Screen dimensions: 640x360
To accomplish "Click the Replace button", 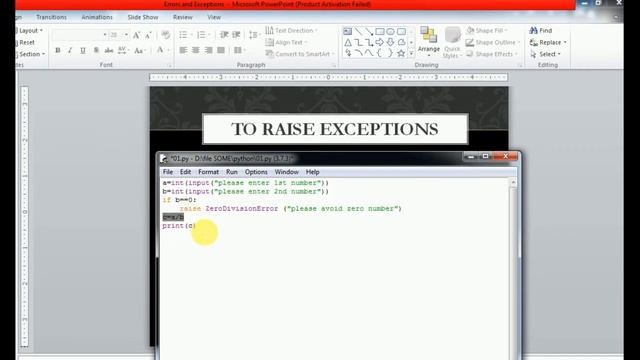I will click(x=548, y=42).
